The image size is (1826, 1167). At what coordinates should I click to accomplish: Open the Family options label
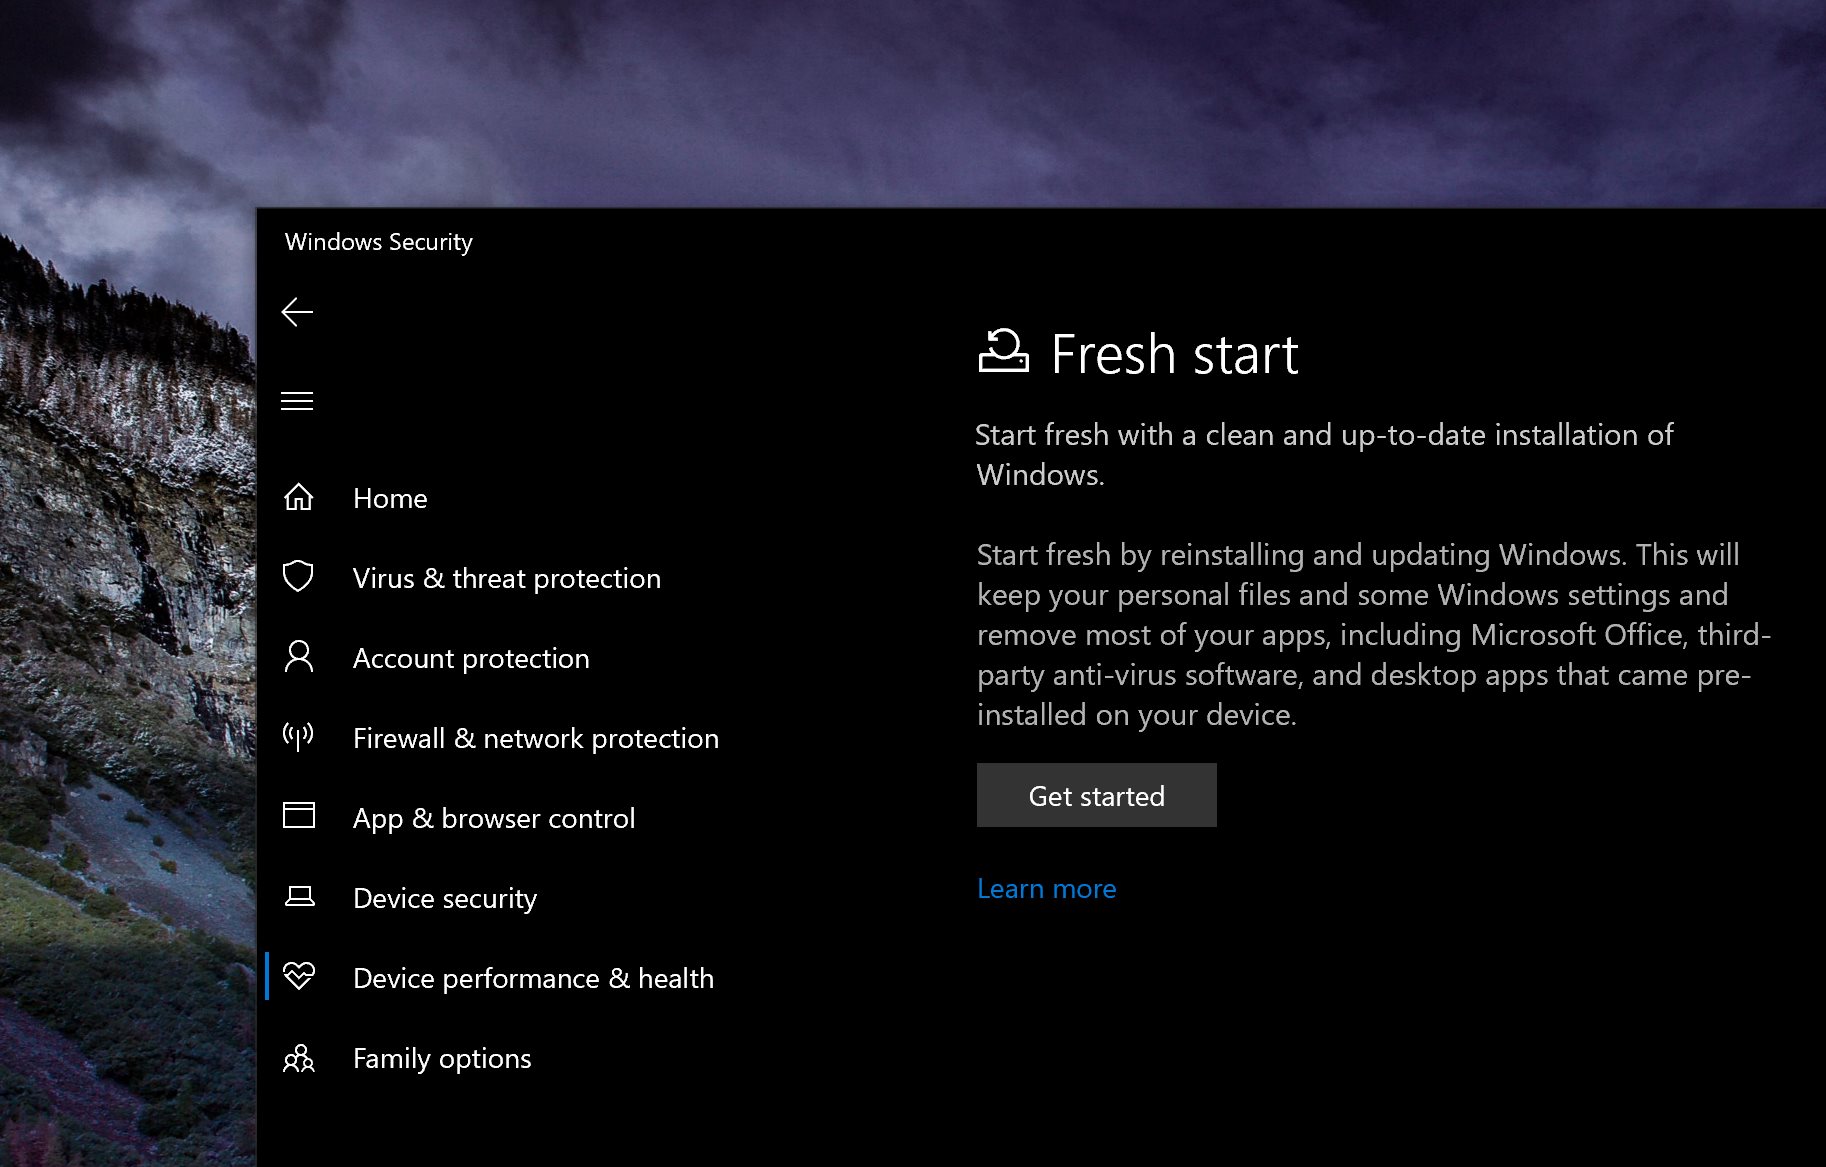point(442,1058)
